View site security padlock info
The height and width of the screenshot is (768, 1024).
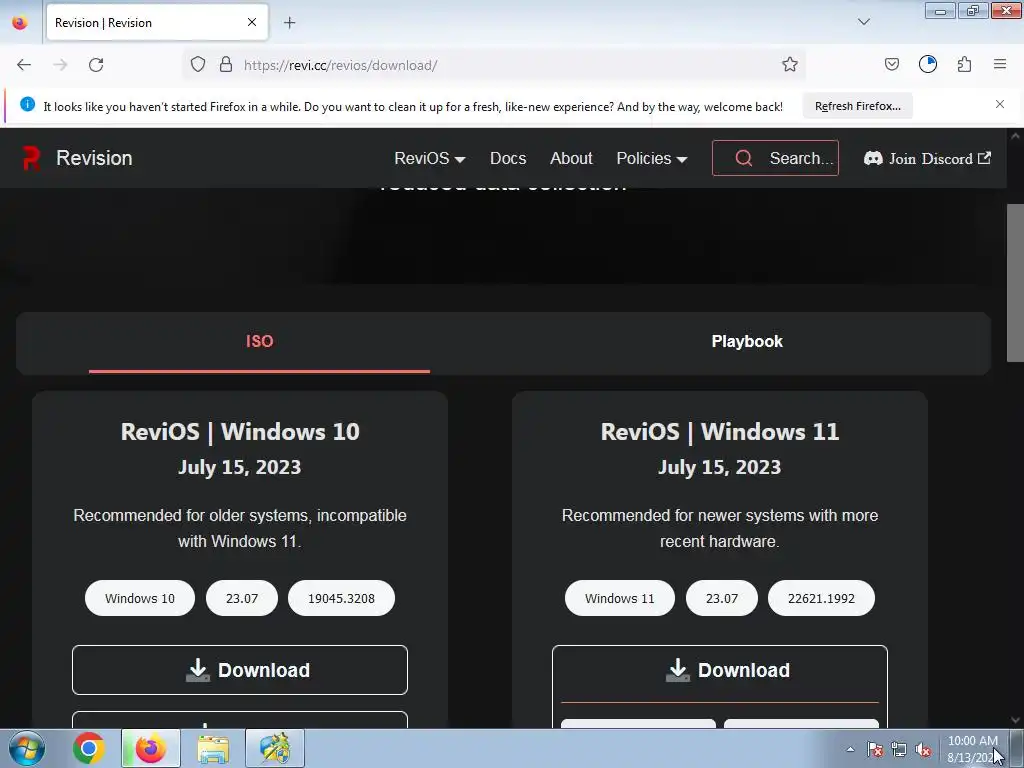[x=226, y=65]
